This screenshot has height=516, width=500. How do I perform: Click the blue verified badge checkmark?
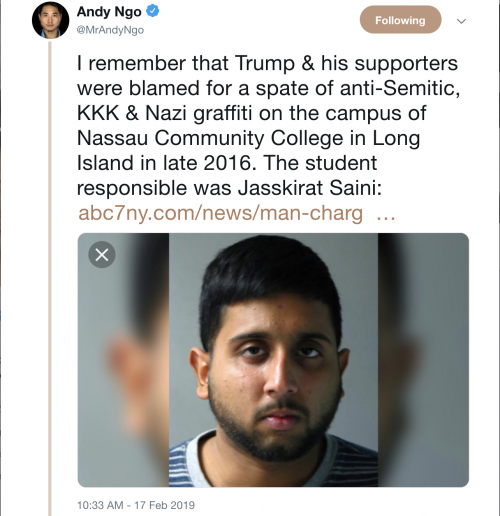click(153, 11)
